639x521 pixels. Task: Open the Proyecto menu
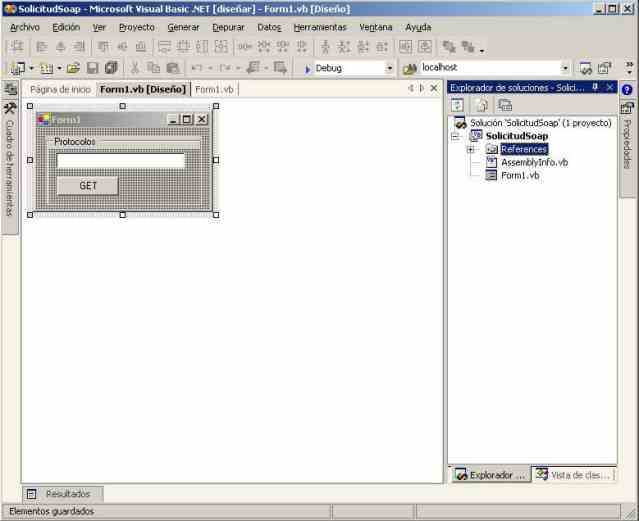coord(137,27)
